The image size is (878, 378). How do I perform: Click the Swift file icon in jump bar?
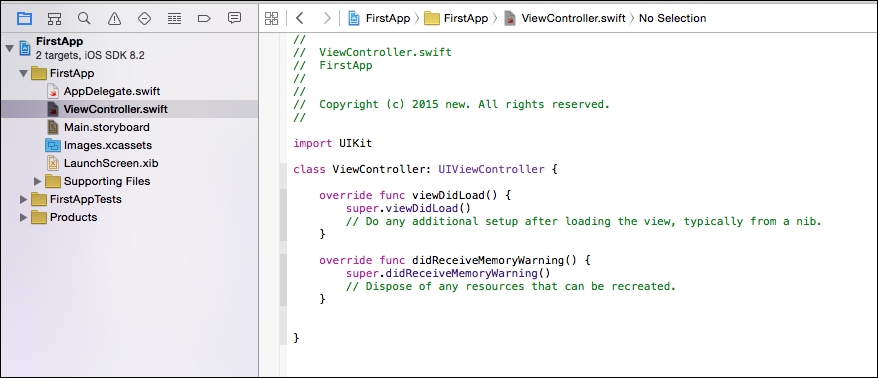(510, 18)
